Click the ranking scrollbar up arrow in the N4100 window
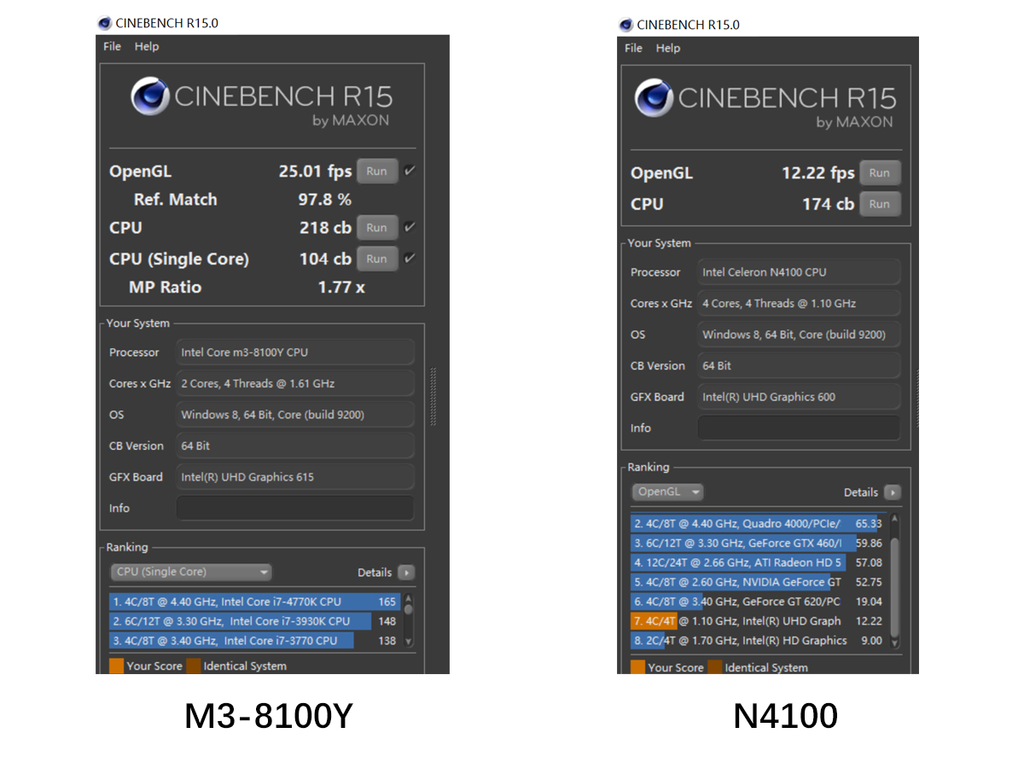 [x=895, y=519]
